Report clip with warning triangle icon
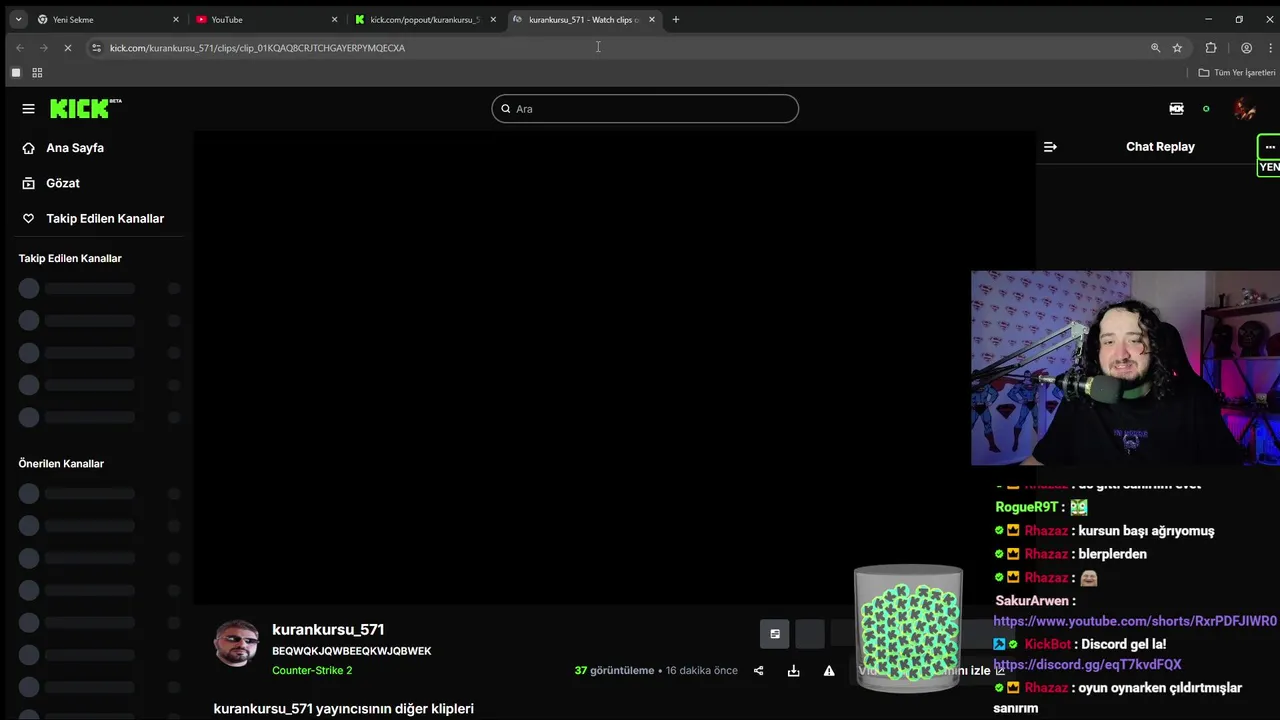The height and width of the screenshot is (720, 1280). coord(829,671)
